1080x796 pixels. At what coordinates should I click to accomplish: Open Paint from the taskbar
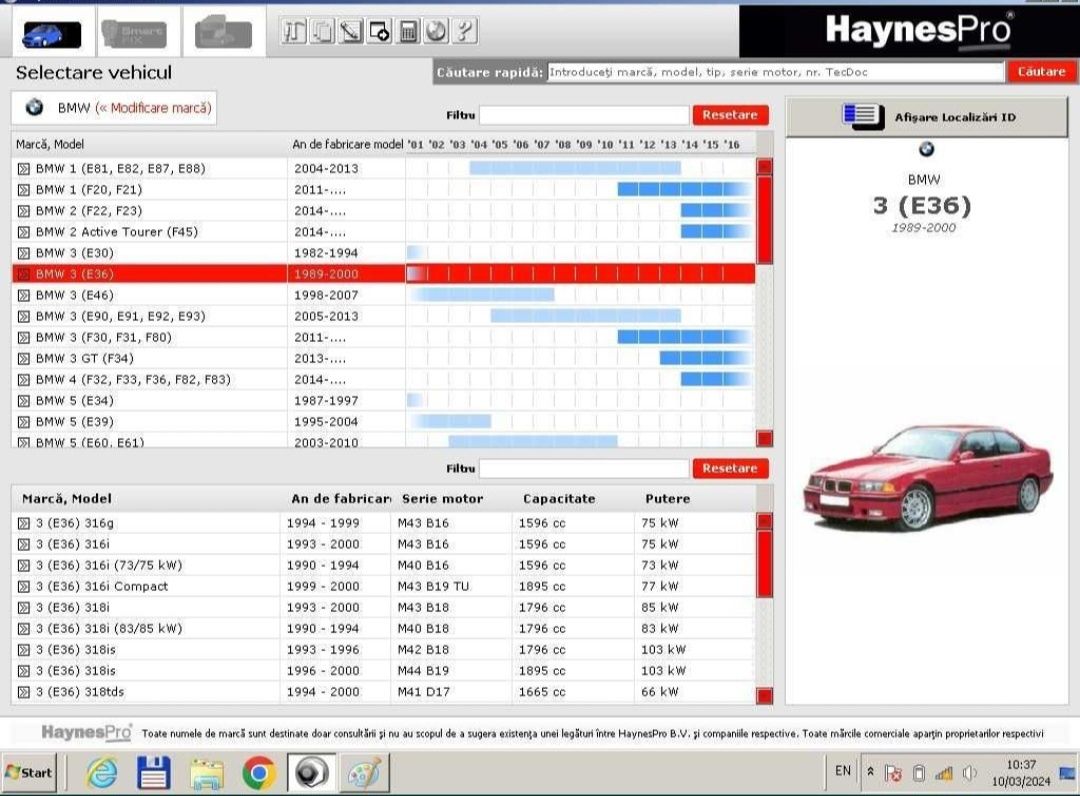point(364,773)
